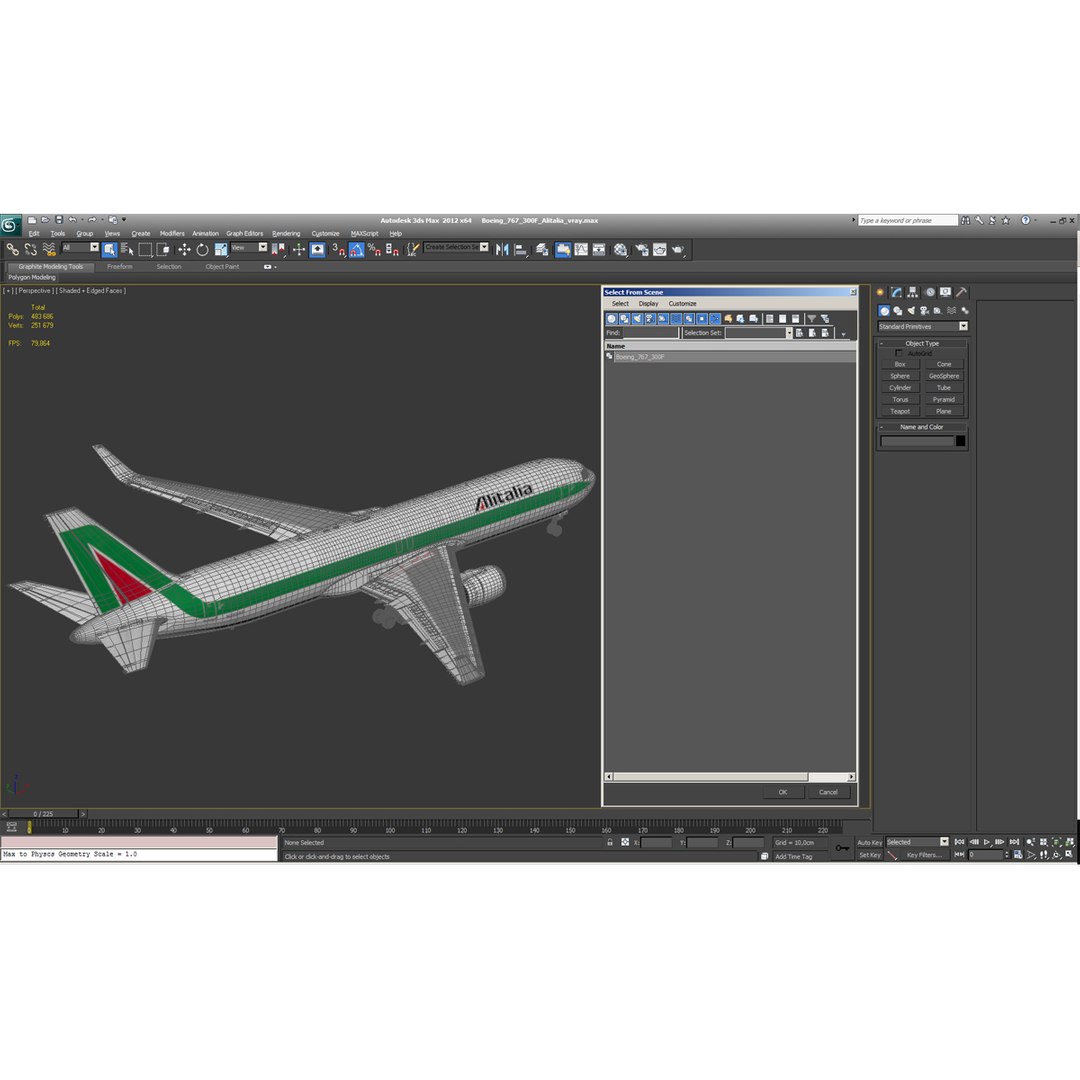Toggle Display Helpers filter in Select From Scene
The image size is (1080, 1080).
(663, 319)
